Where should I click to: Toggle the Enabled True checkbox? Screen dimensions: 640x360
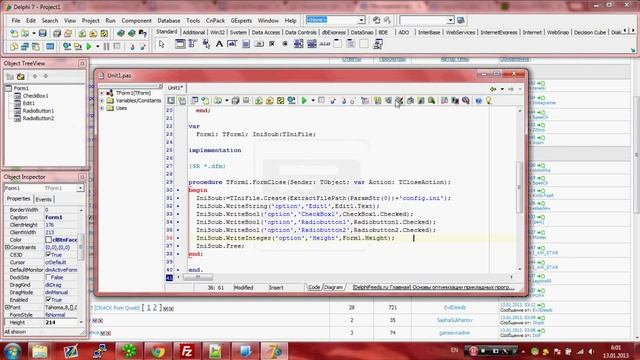click(48, 300)
